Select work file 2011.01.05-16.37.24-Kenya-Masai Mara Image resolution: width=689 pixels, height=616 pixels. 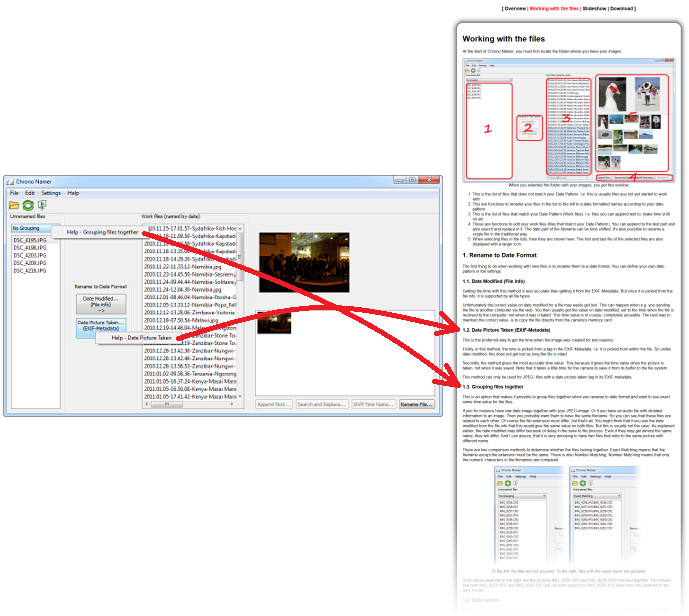pos(190,381)
